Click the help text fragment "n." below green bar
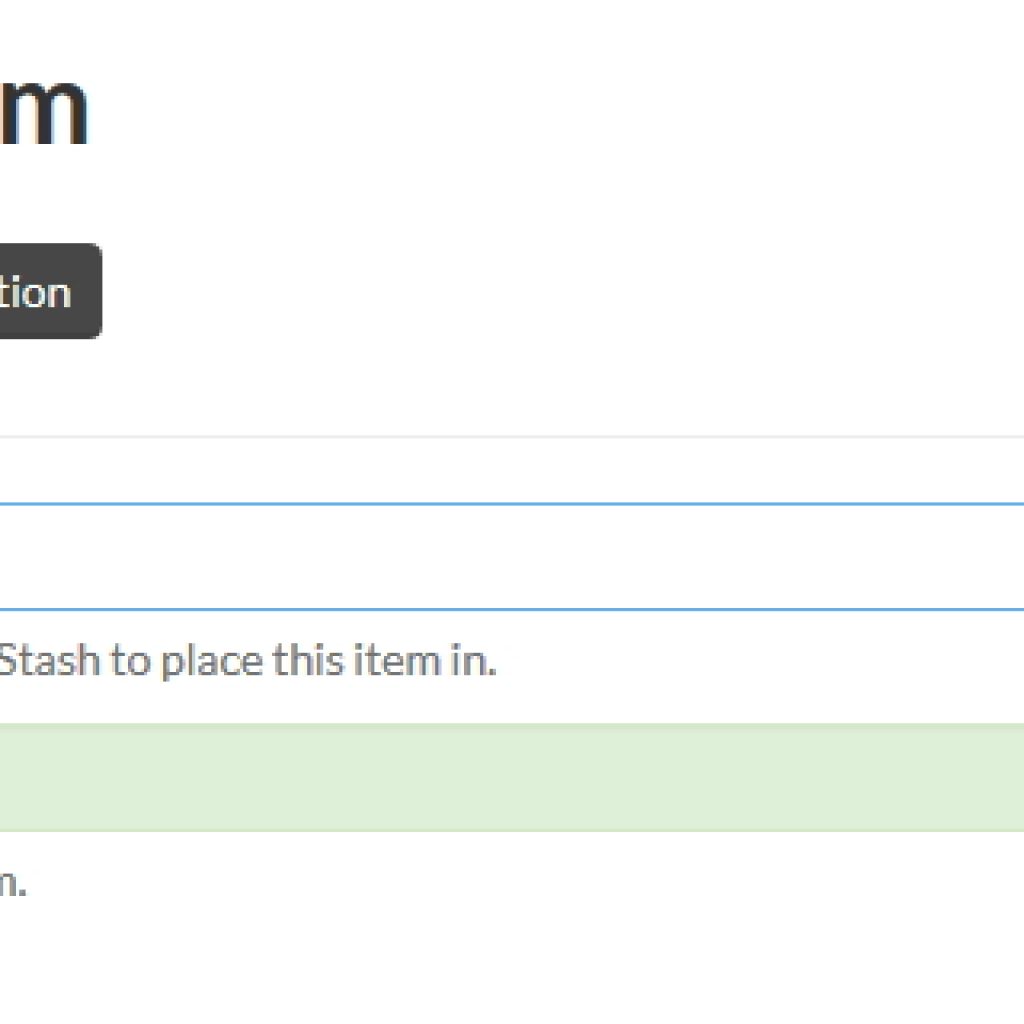The height and width of the screenshot is (1024, 1024). 12,882
